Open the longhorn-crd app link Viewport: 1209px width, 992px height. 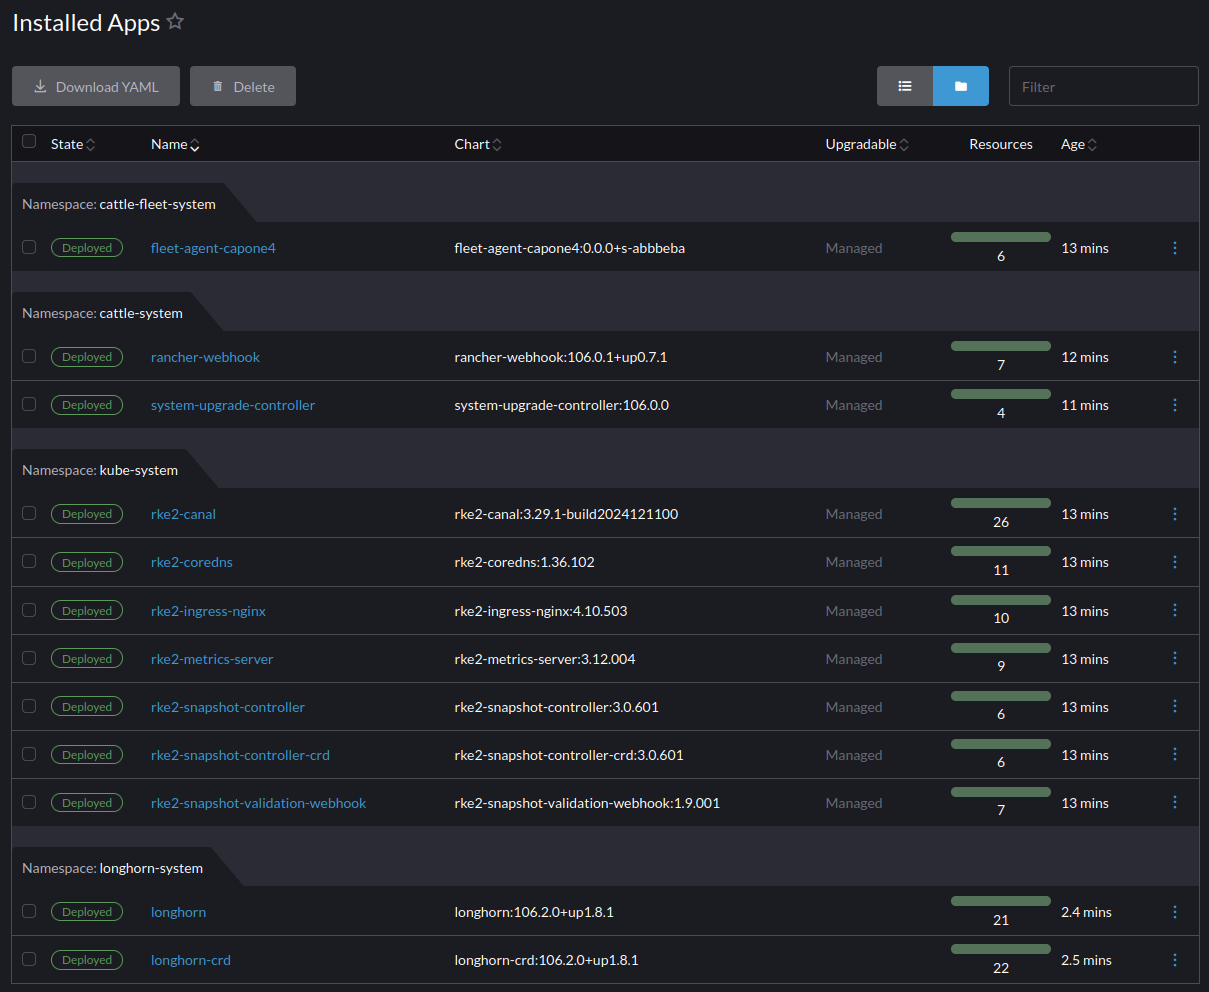pyautogui.click(x=191, y=960)
